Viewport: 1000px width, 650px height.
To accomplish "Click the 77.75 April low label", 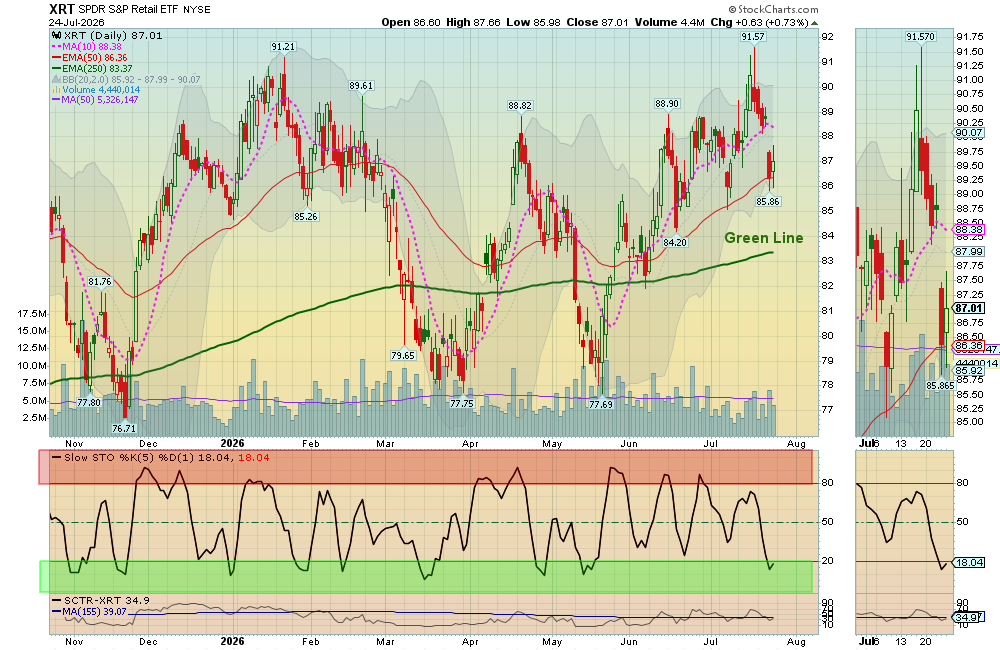I will tap(462, 403).
